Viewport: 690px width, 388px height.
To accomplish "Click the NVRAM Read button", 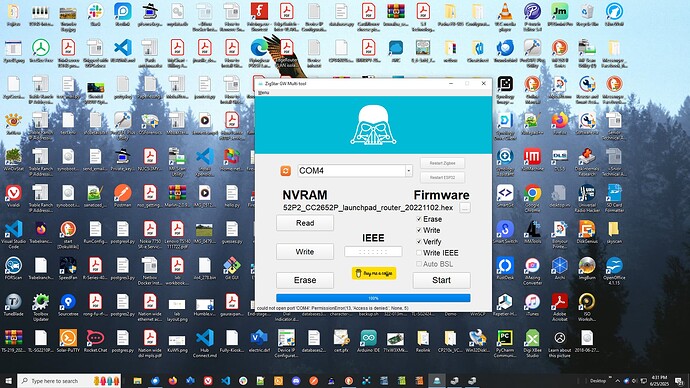I will [305, 223].
